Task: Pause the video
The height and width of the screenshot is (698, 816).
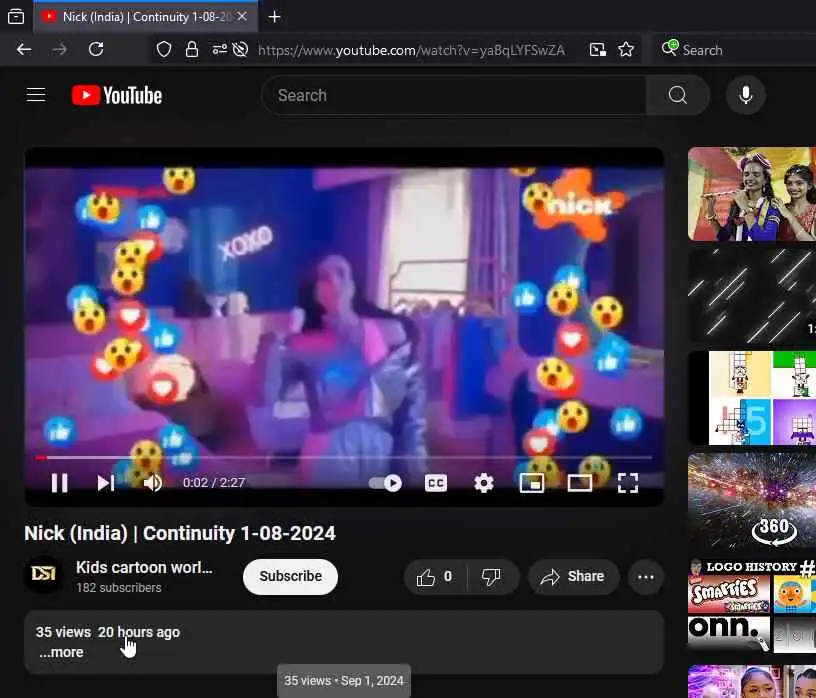Action: click(59, 483)
